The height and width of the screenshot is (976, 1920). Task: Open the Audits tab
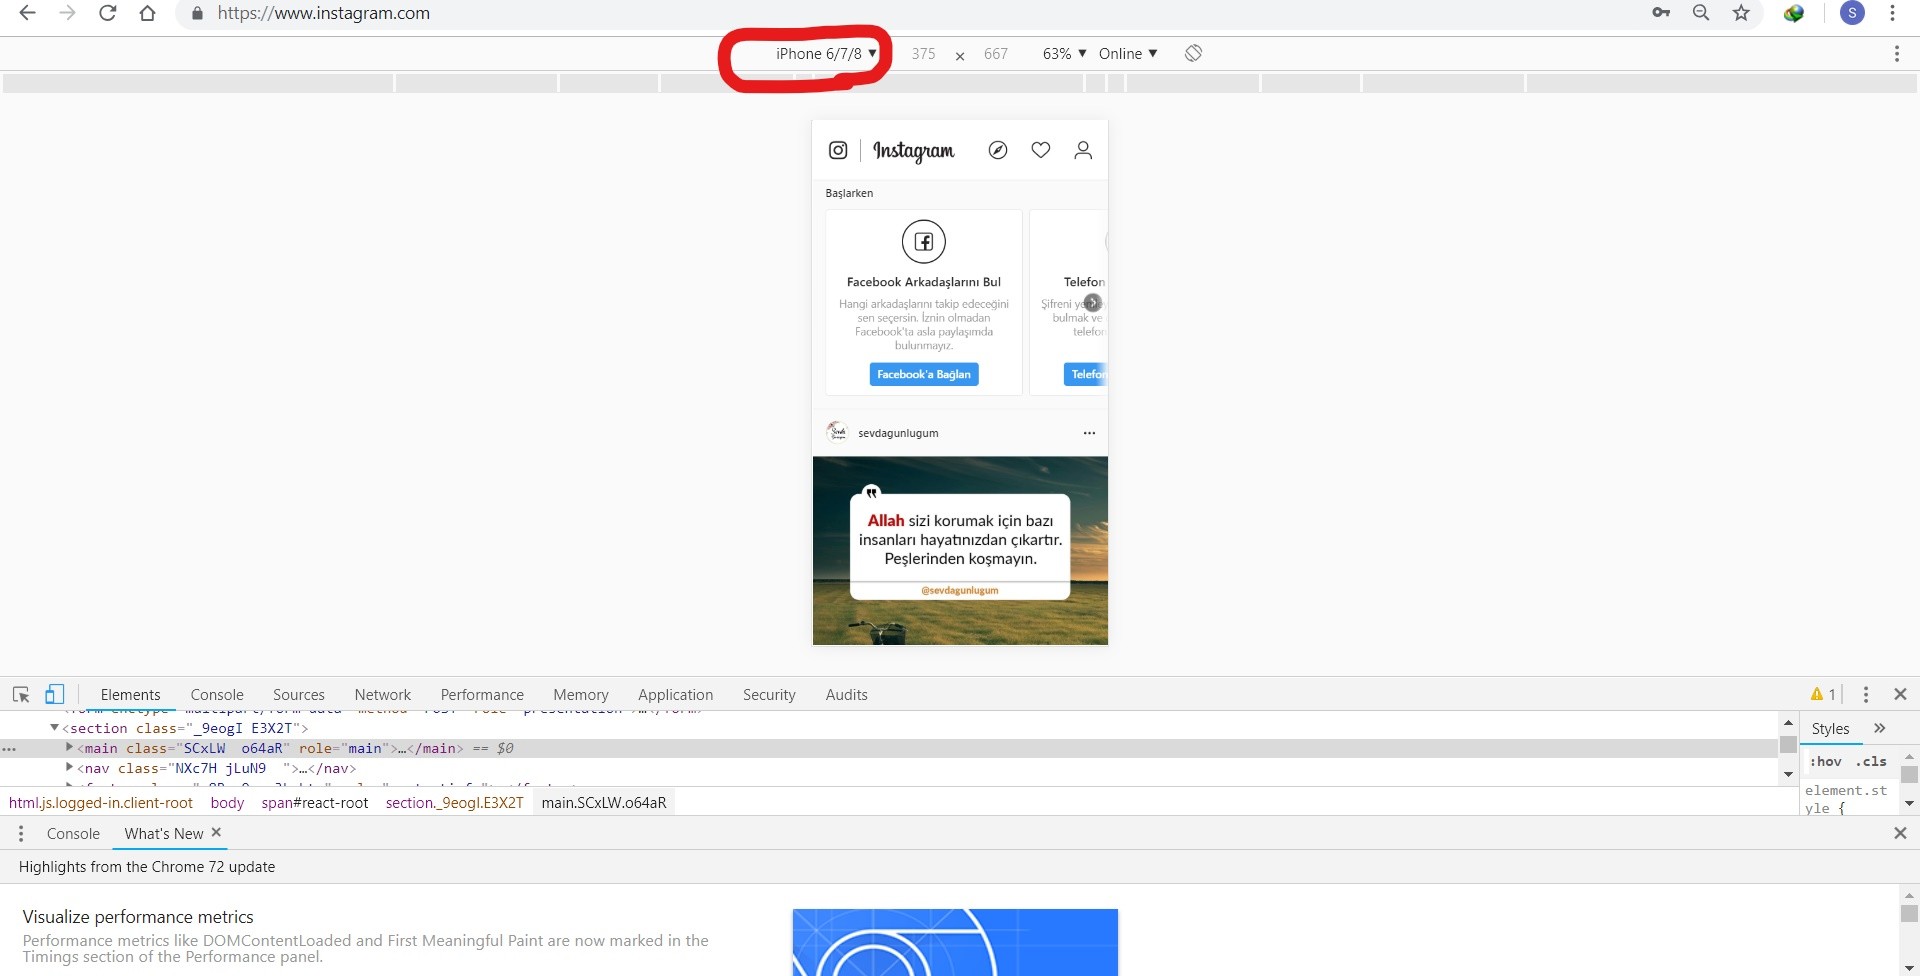click(847, 695)
